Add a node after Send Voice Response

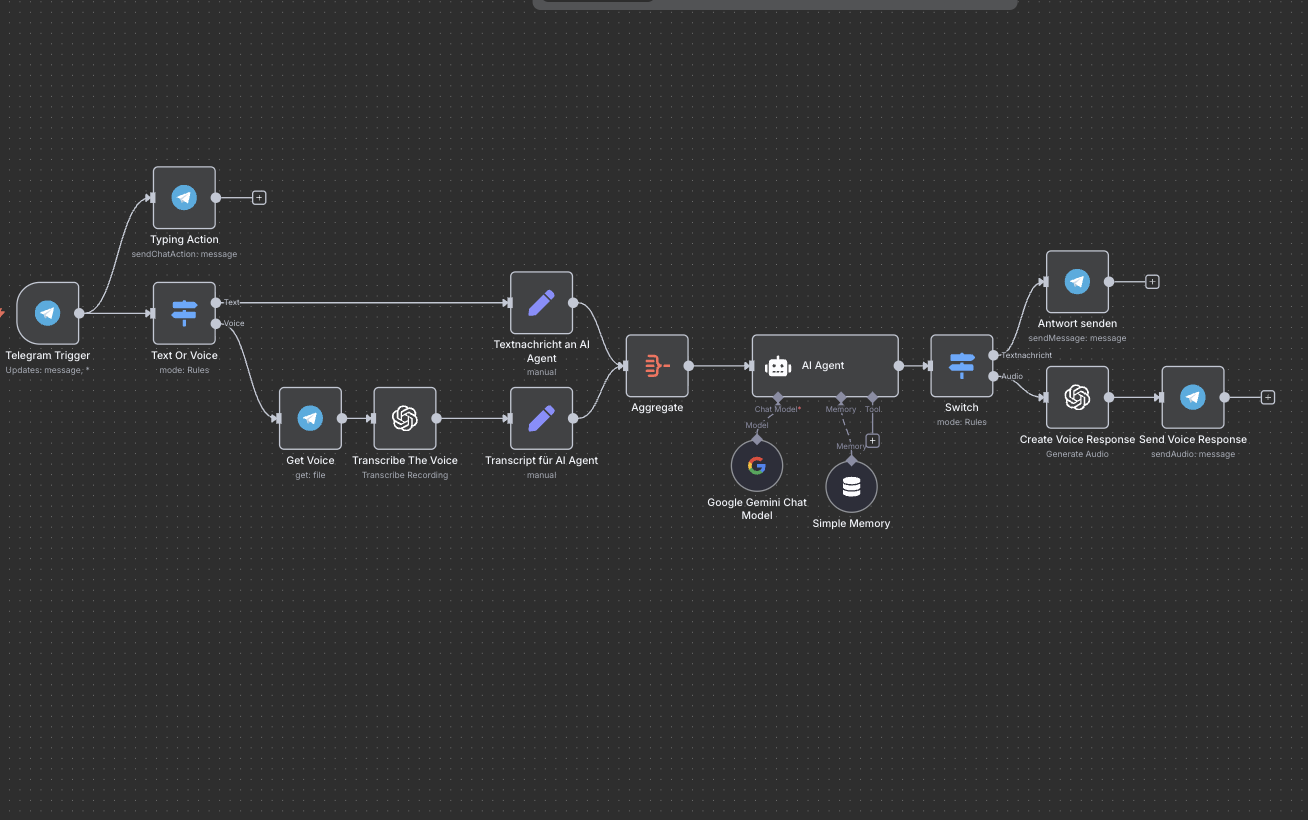(x=1268, y=397)
